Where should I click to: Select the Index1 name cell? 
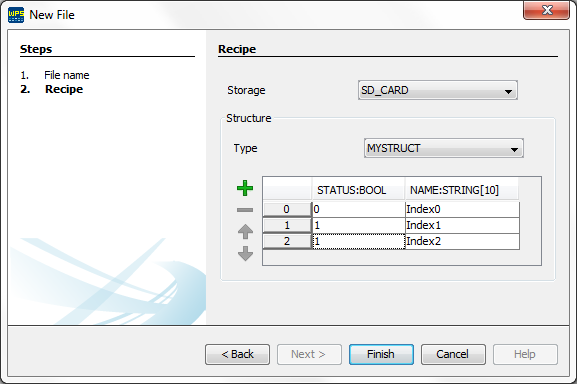462,225
